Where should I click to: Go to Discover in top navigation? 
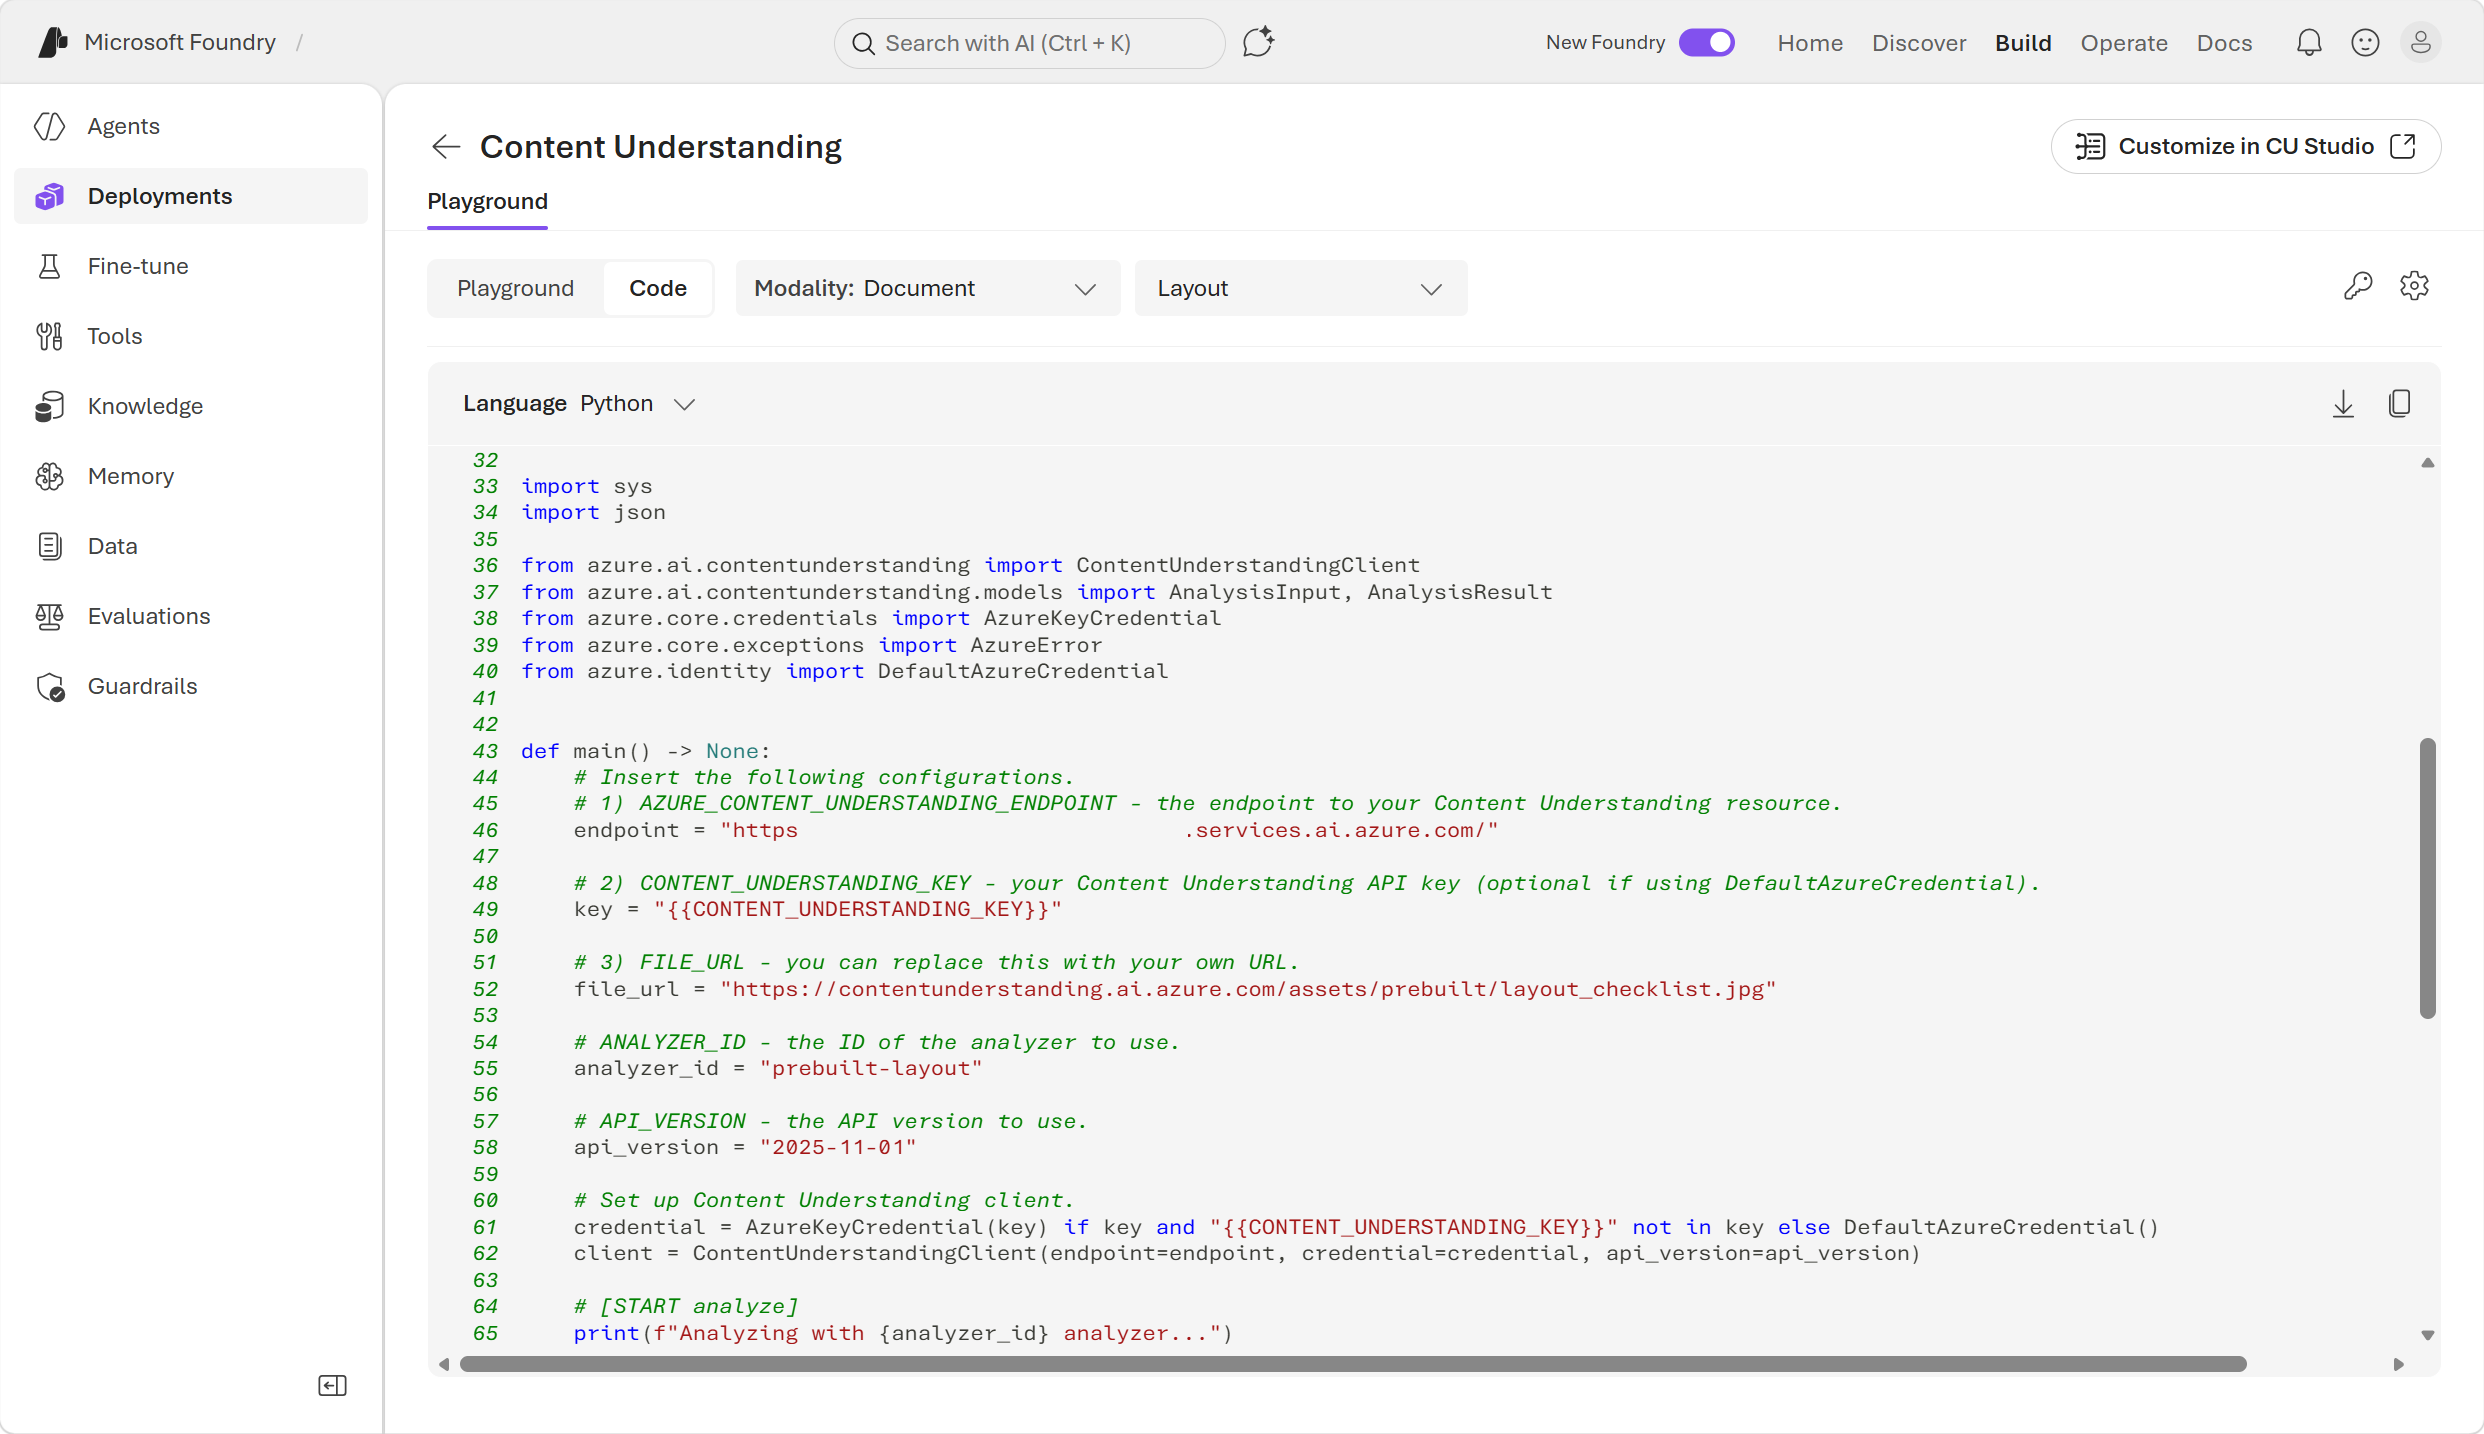pos(1919,43)
